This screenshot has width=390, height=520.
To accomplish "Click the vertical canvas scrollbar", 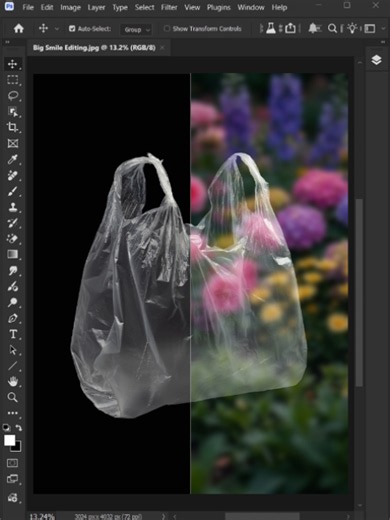I will 359,292.
